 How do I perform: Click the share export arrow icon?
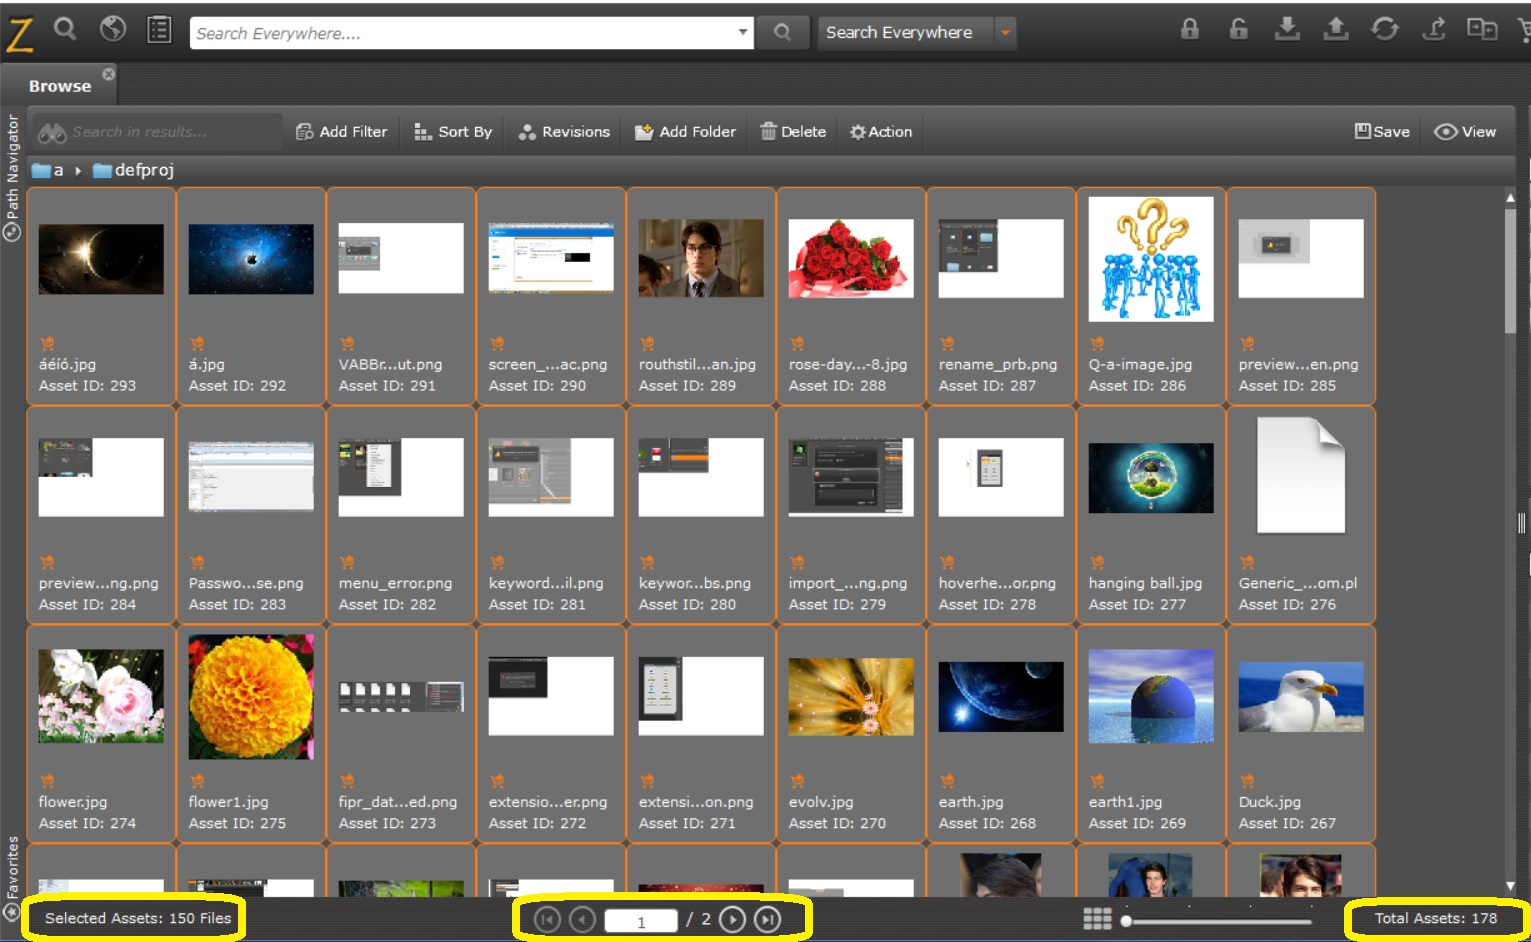(x=1434, y=29)
